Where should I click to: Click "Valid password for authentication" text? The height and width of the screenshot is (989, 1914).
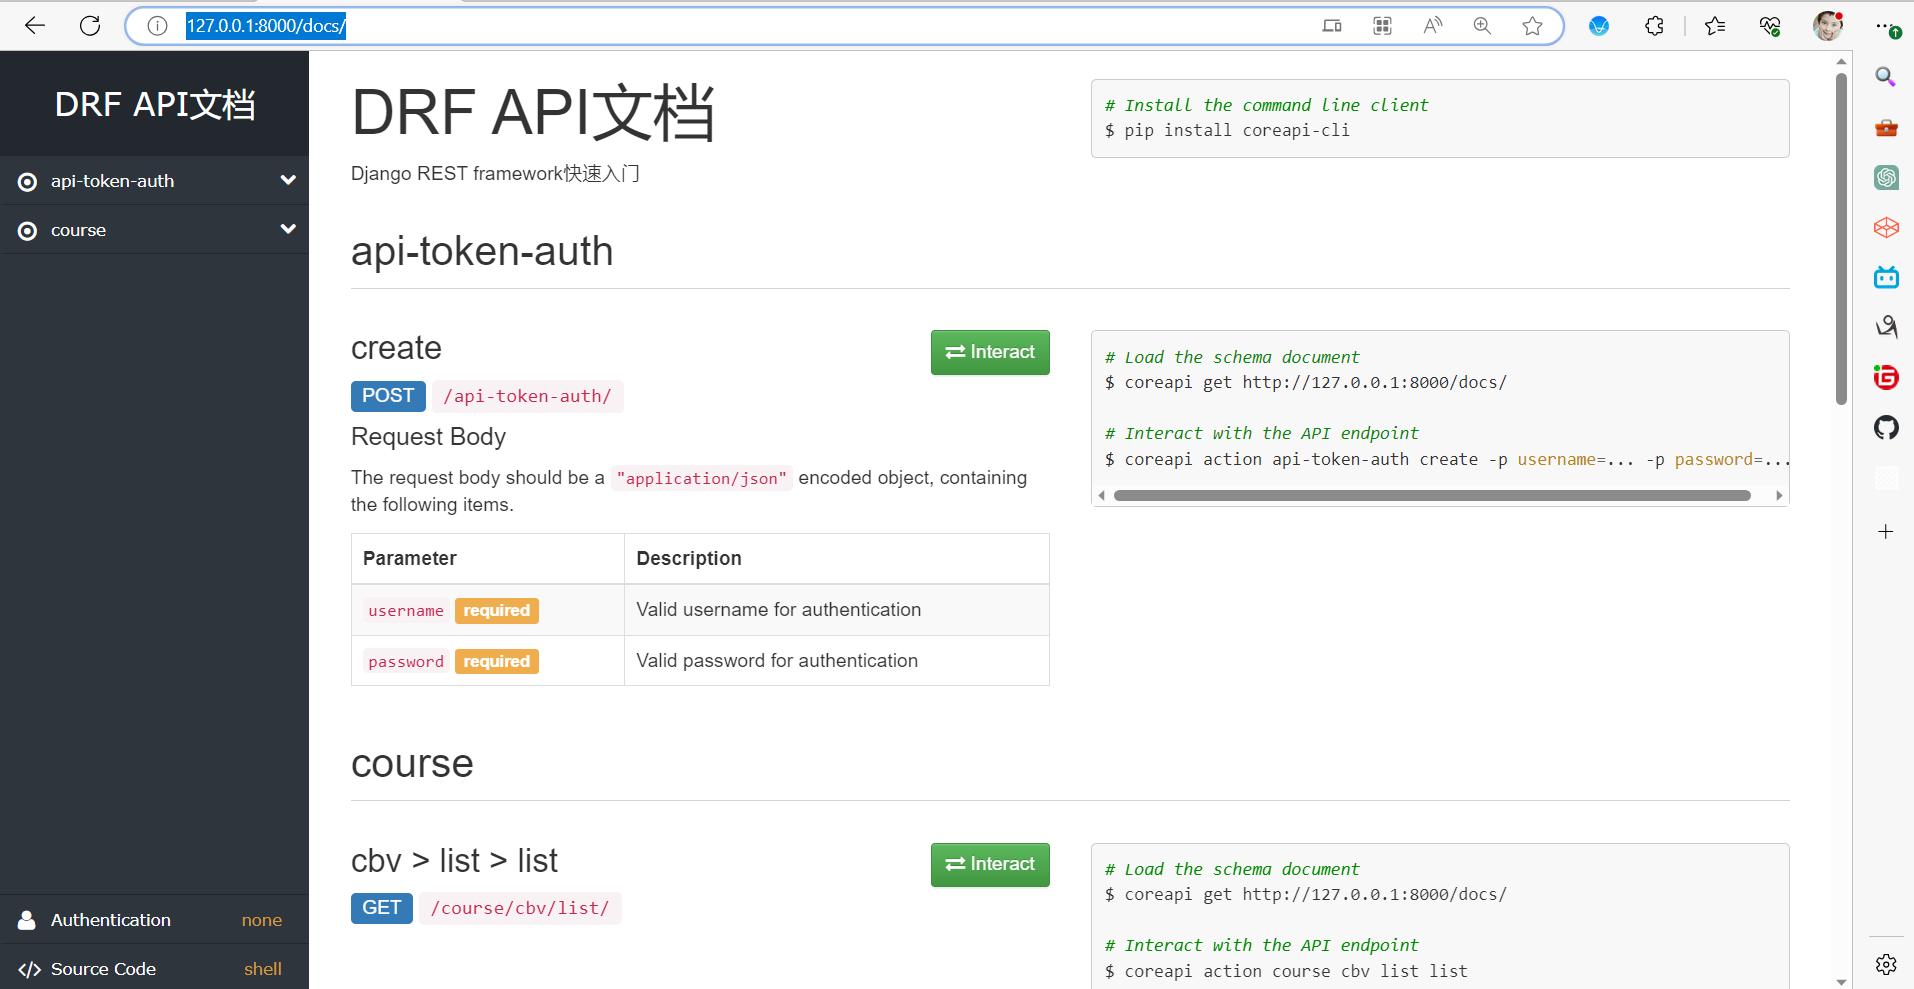coord(777,660)
